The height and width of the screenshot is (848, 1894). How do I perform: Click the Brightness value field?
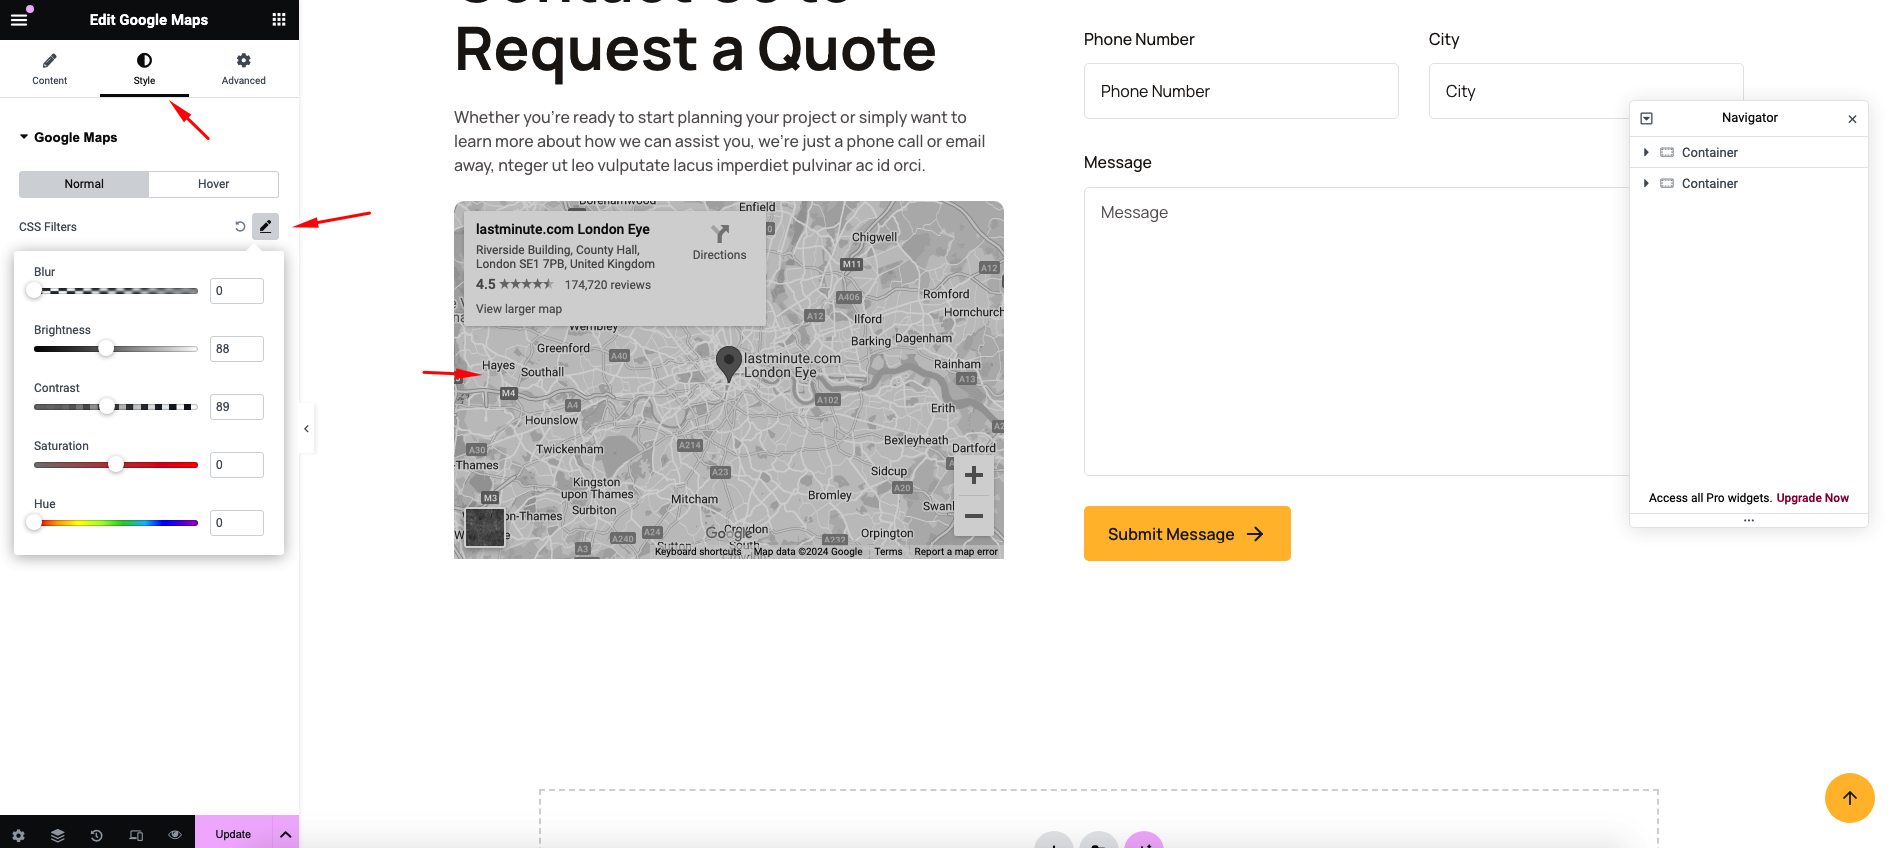coord(237,349)
